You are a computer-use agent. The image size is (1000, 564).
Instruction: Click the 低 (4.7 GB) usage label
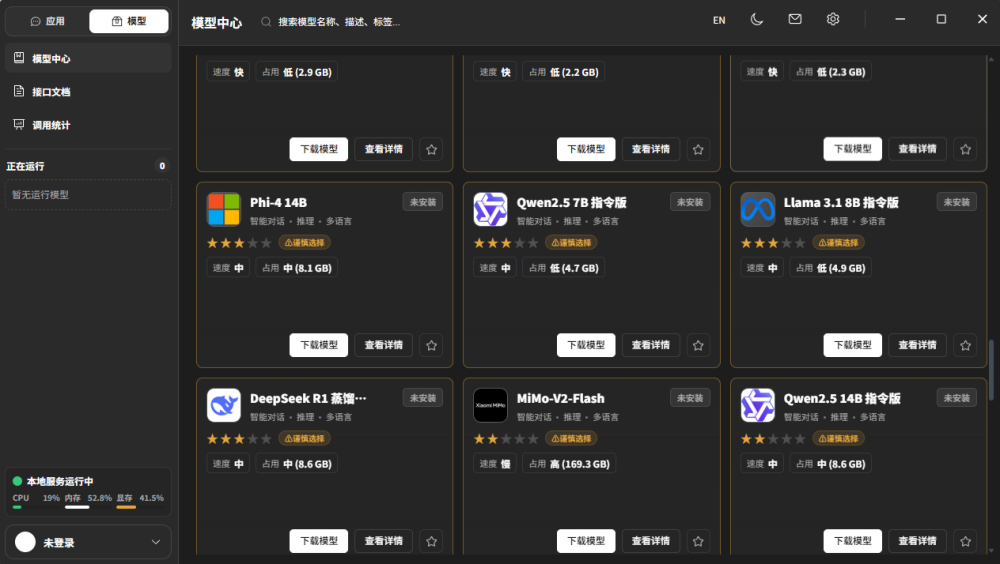click(x=564, y=268)
